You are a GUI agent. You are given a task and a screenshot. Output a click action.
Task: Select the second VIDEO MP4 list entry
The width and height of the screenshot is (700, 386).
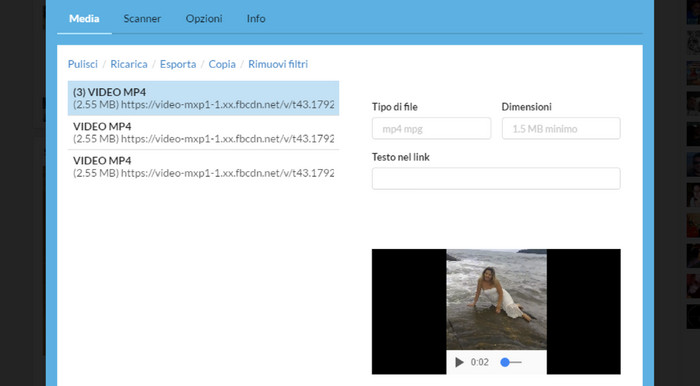click(203, 133)
